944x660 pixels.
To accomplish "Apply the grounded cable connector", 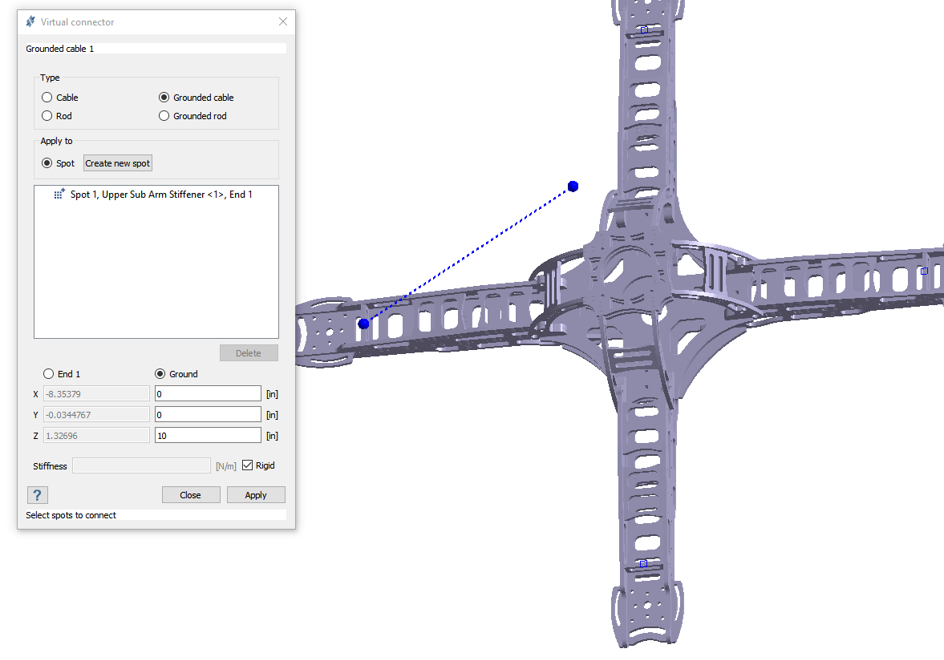I will click(x=255, y=495).
